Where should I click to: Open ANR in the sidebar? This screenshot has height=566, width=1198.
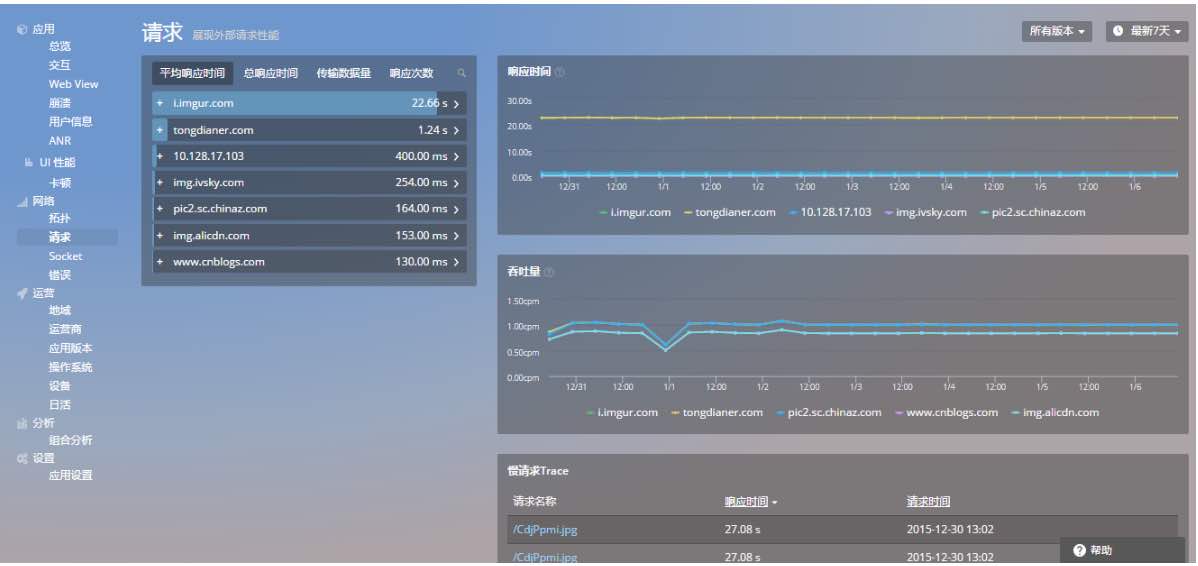pos(60,141)
